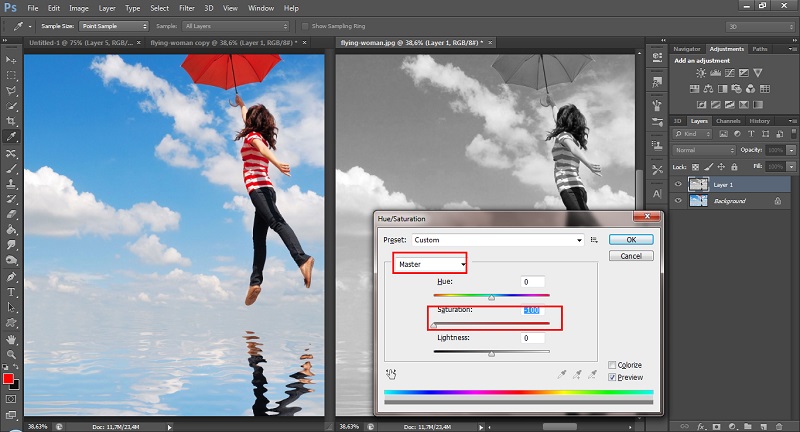800x432 pixels.
Task: Open the Image menu
Action: pyautogui.click(x=79, y=8)
